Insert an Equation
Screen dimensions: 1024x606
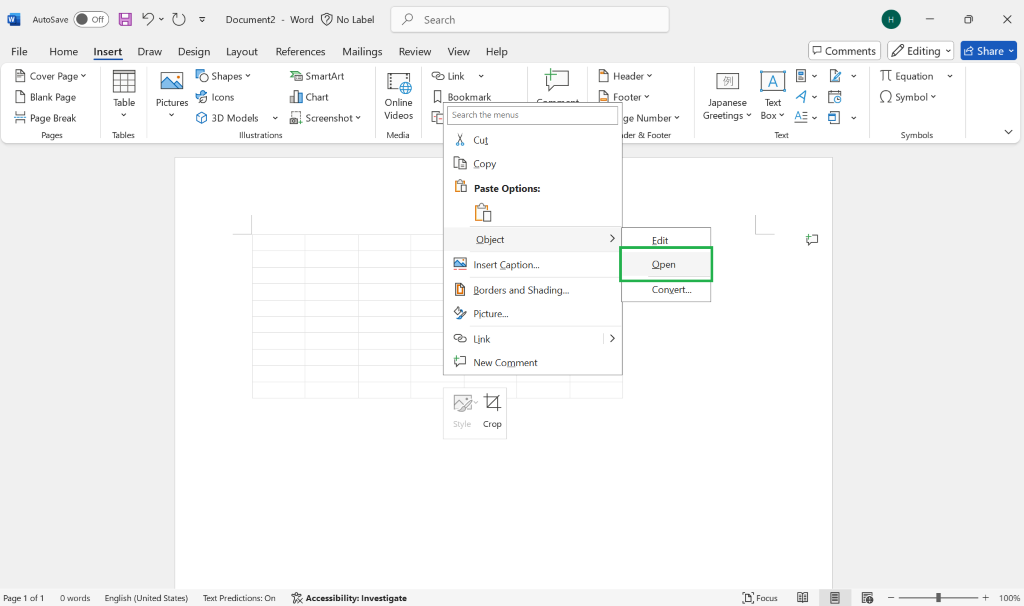pyautogui.click(x=906, y=76)
